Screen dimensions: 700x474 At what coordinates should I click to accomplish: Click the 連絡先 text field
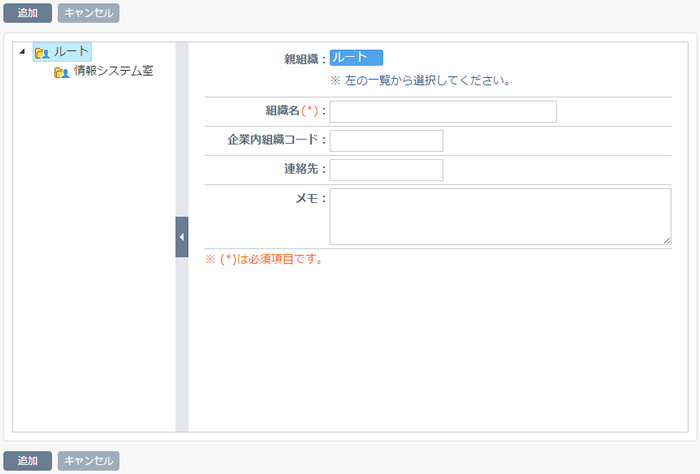(x=387, y=170)
